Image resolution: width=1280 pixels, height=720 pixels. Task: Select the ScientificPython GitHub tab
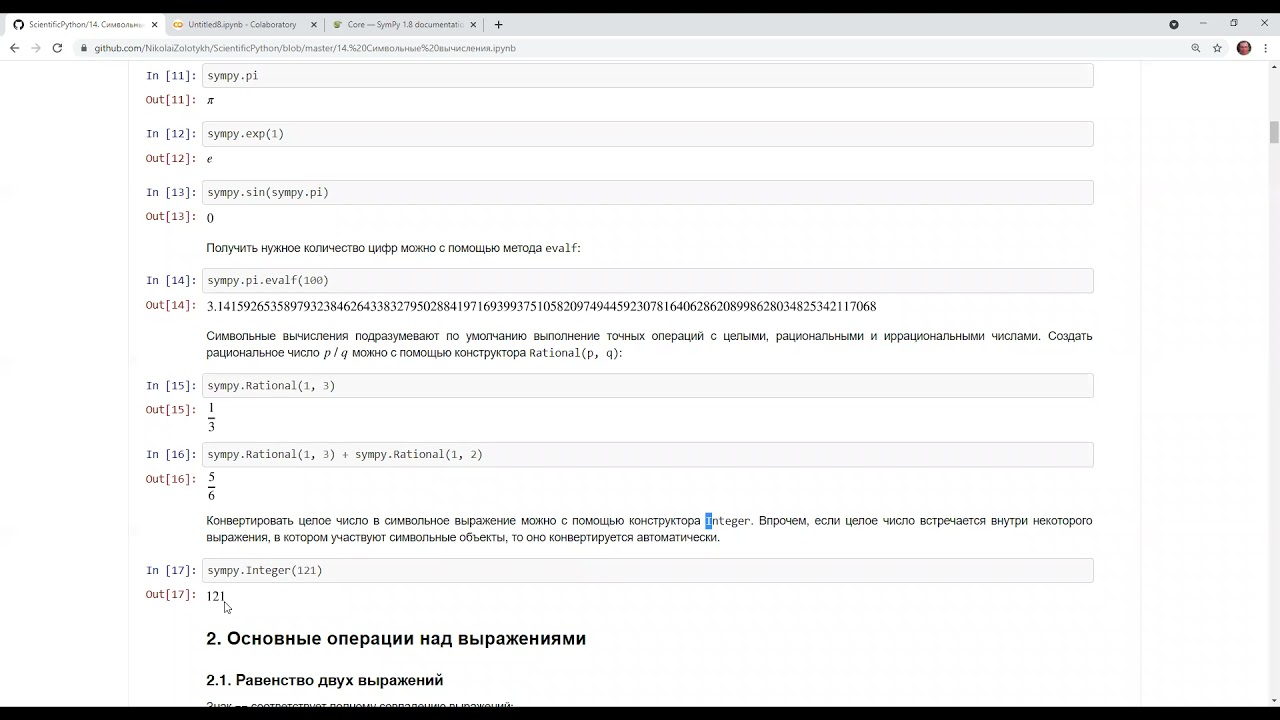point(84,24)
